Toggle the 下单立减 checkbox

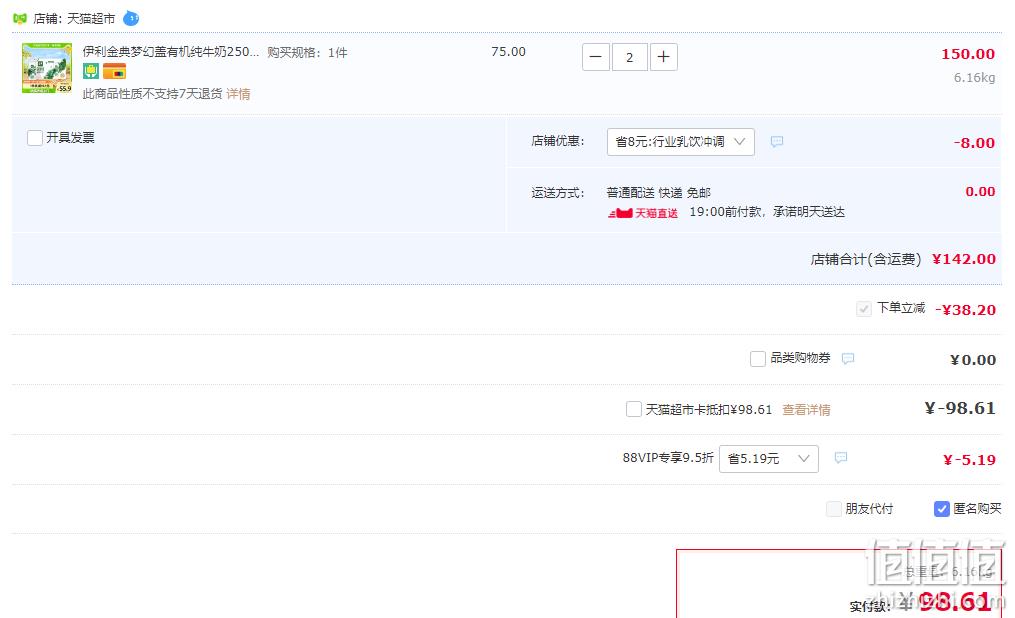pyautogui.click(x=864, y=309)
